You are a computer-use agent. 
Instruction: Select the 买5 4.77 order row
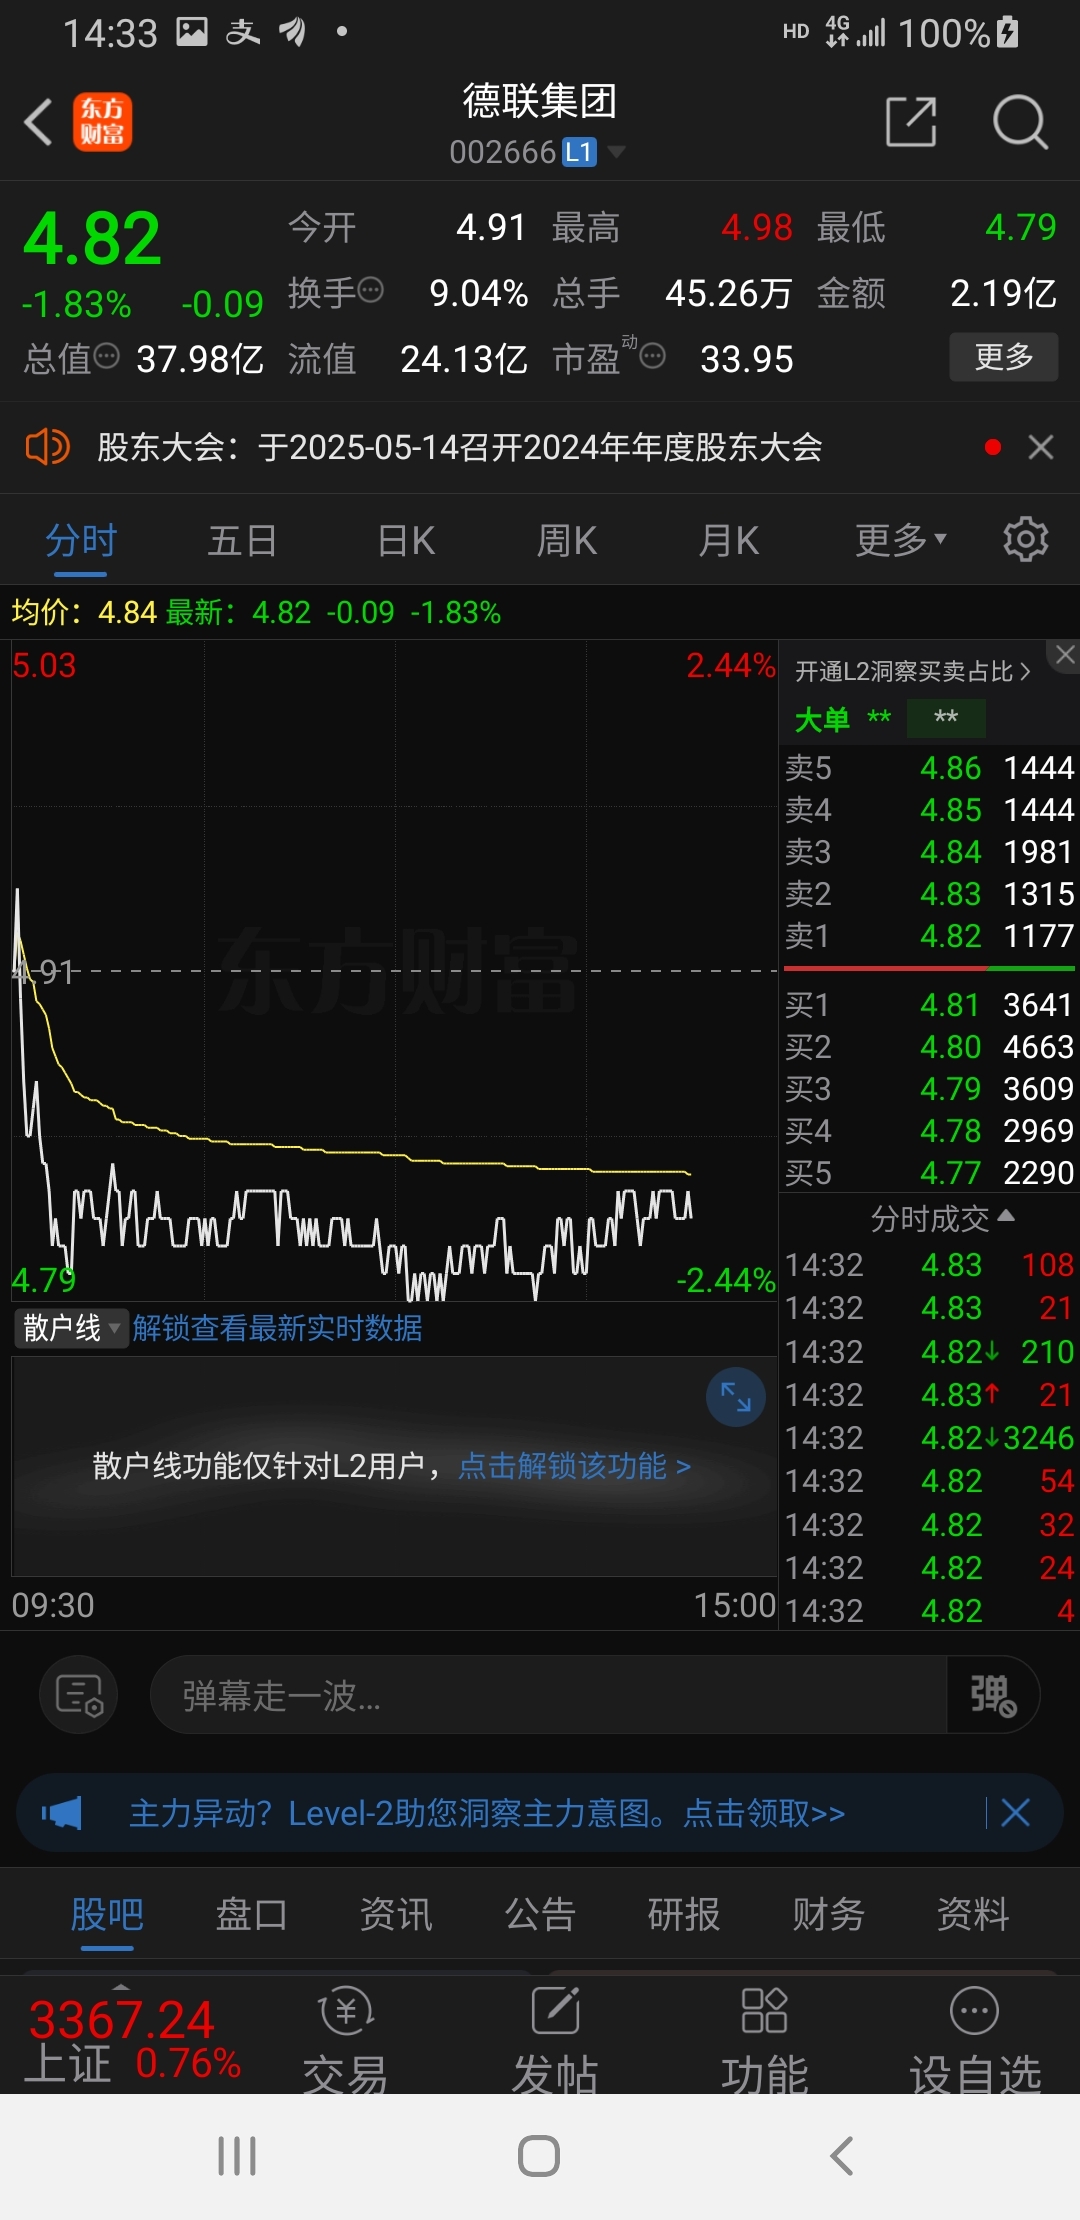[929, 1173]
